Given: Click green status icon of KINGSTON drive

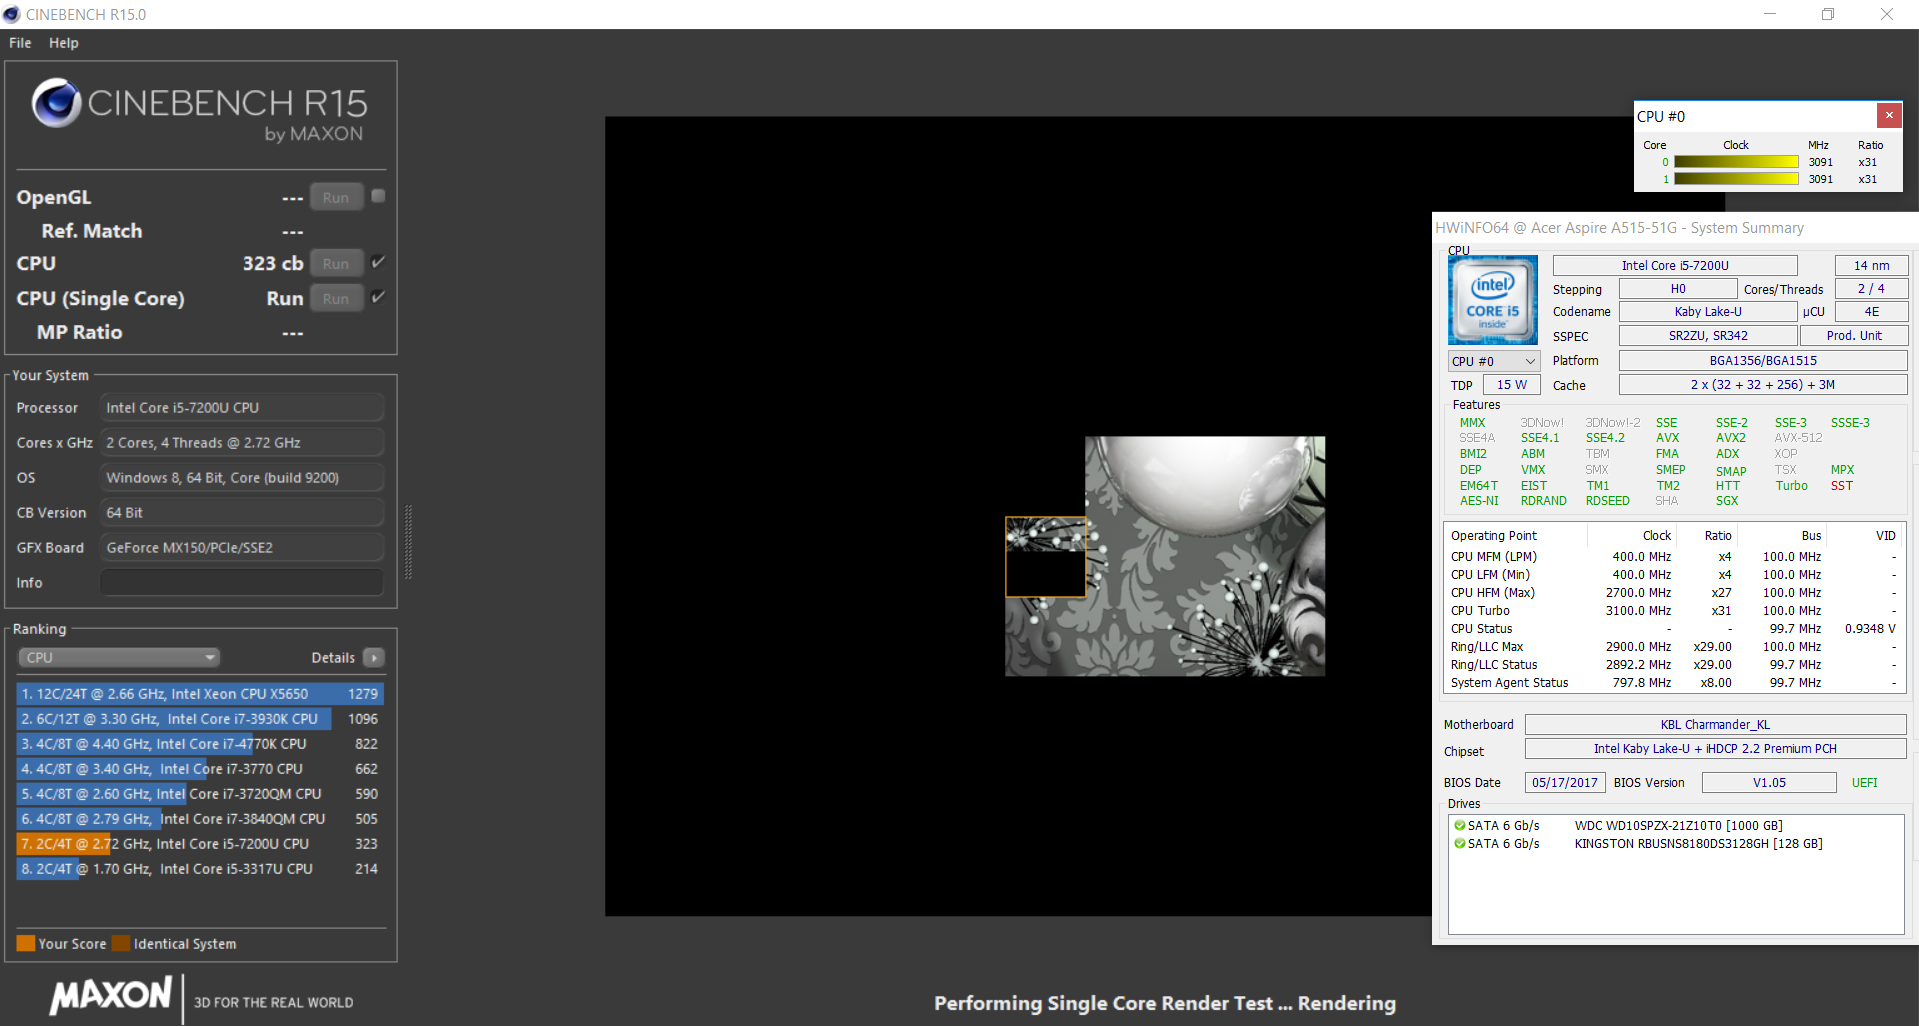Looking at the screenshot, I should [1460, 843].
